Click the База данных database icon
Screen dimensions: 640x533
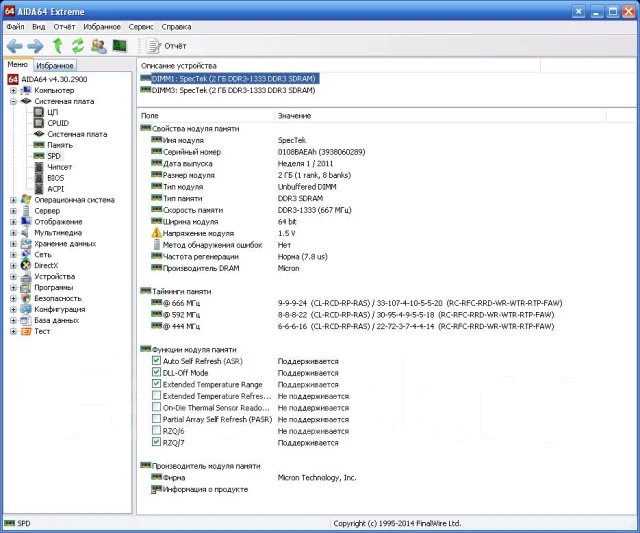click(x=26, y=320)
